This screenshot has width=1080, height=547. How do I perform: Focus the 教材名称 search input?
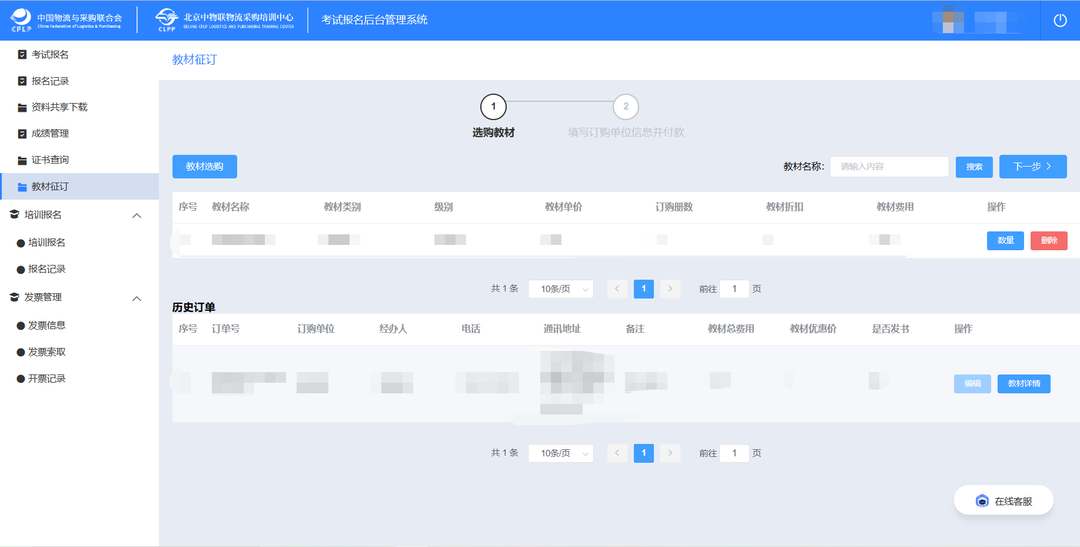[889, 167]
